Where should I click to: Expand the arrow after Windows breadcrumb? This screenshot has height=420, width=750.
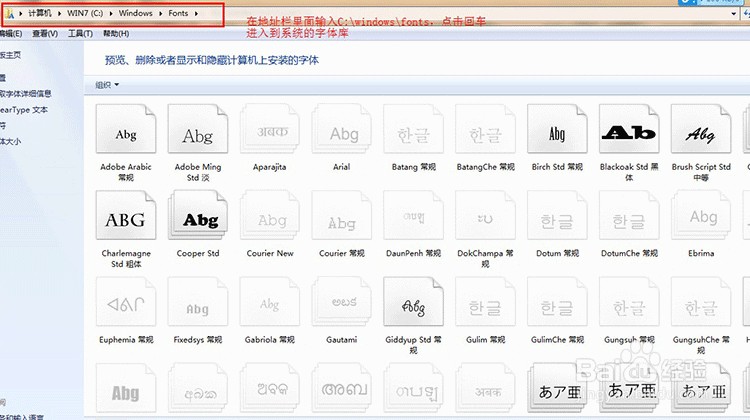click(160, 13)
